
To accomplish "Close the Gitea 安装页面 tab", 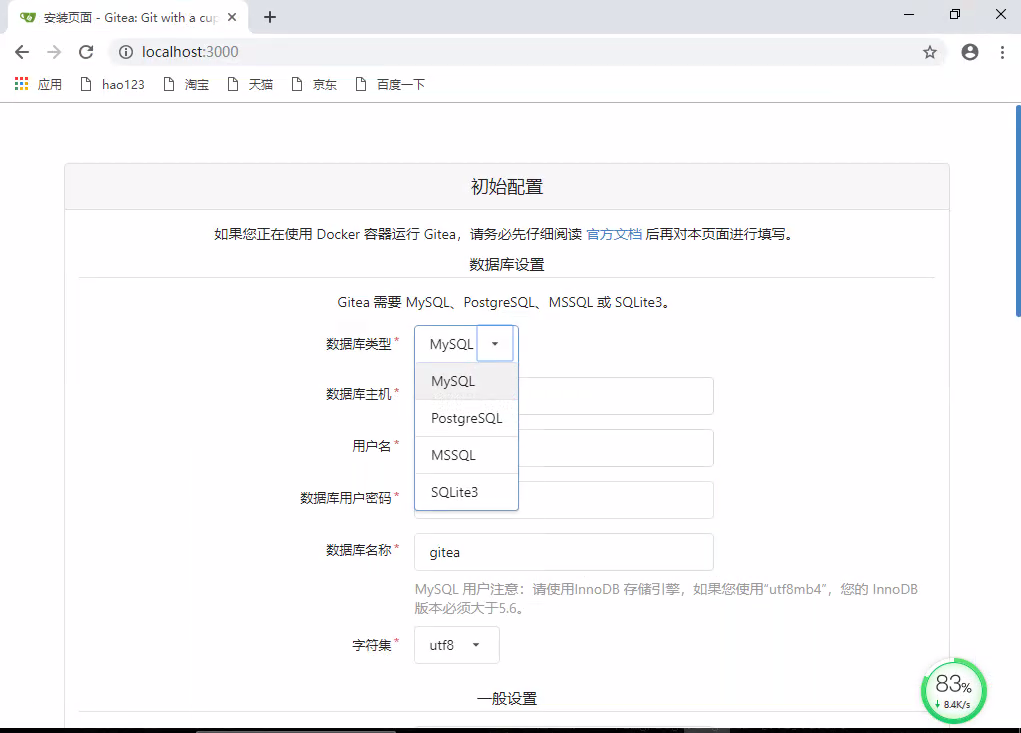I will click(x=232, y=18).
